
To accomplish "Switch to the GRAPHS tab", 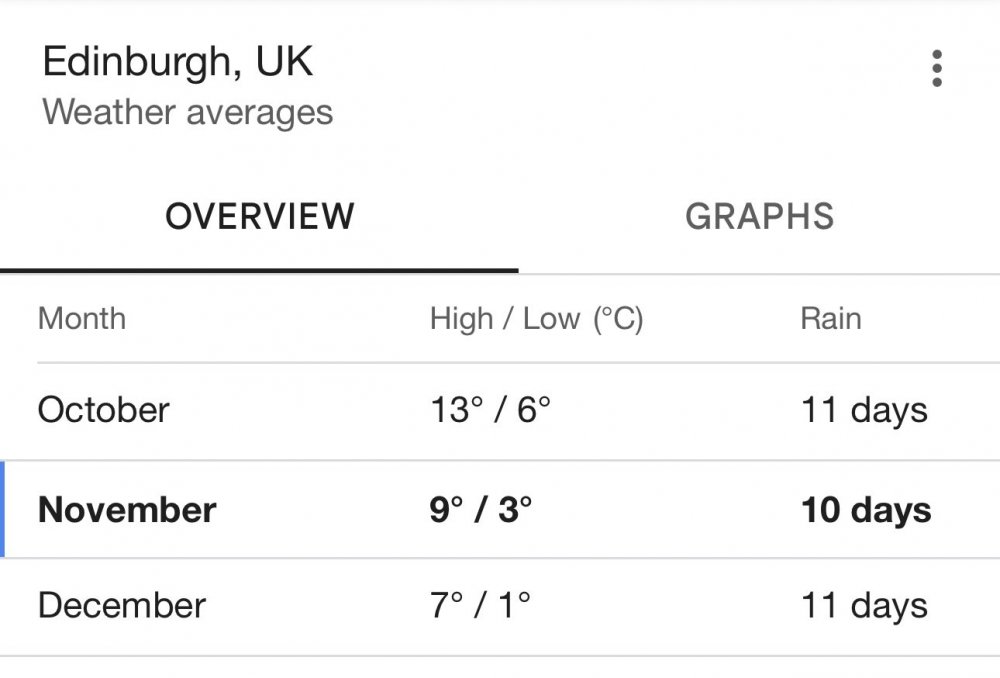I will click(759, 217).
